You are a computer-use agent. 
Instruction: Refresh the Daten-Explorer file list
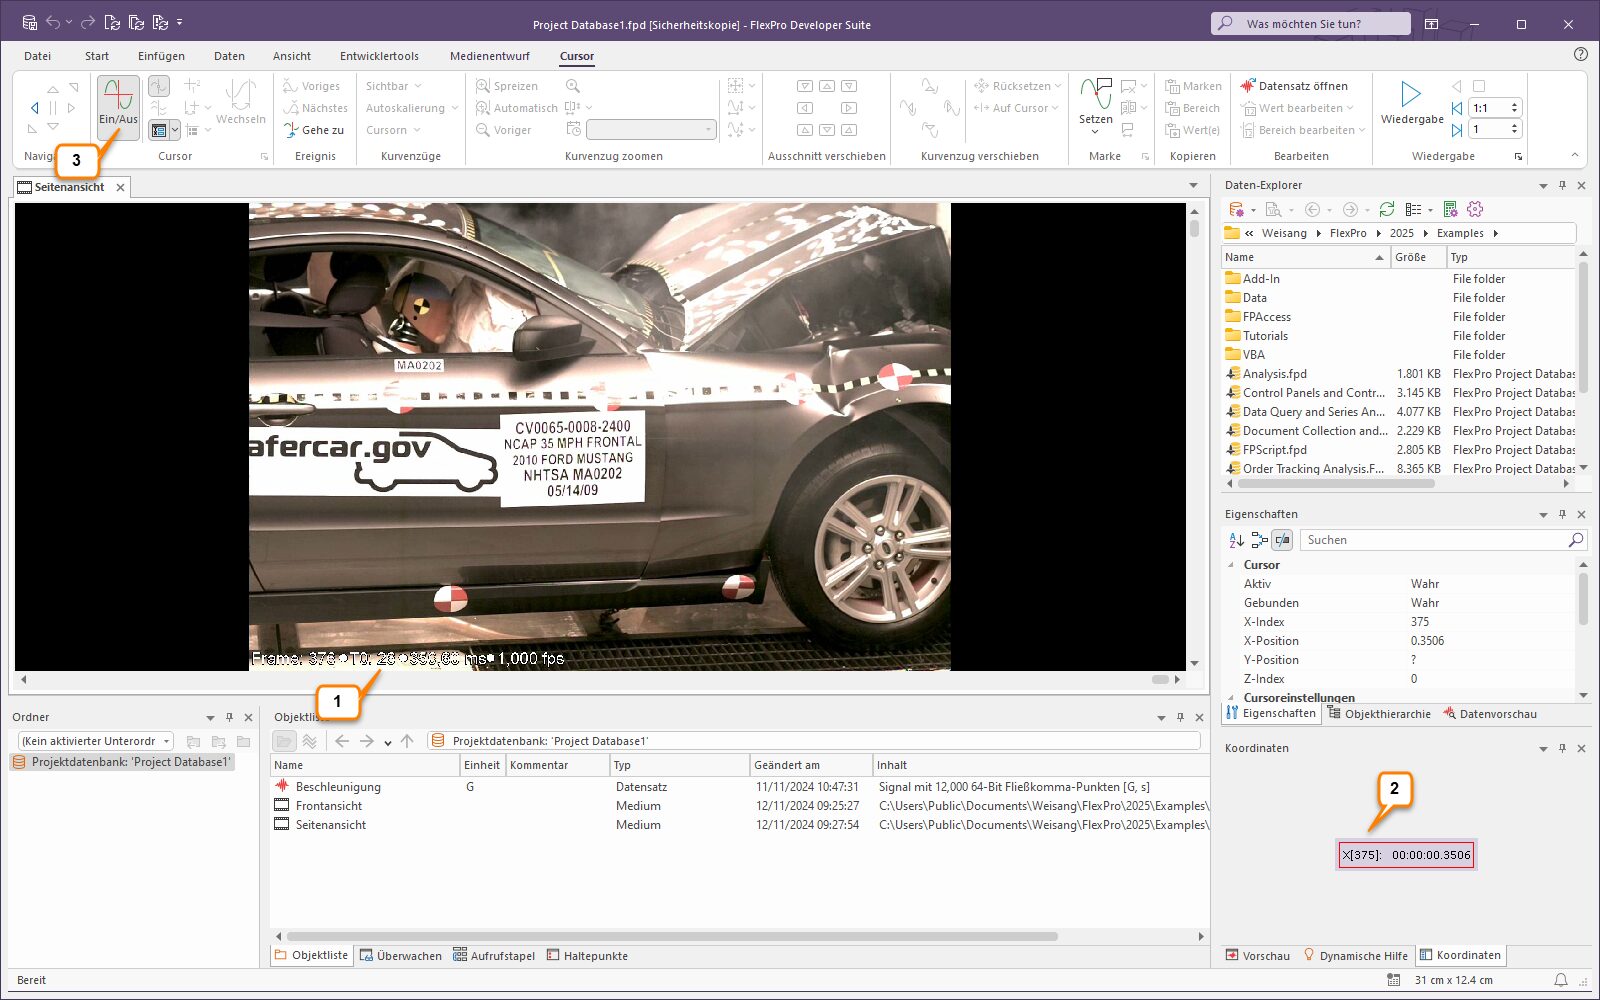[1386, 209]
